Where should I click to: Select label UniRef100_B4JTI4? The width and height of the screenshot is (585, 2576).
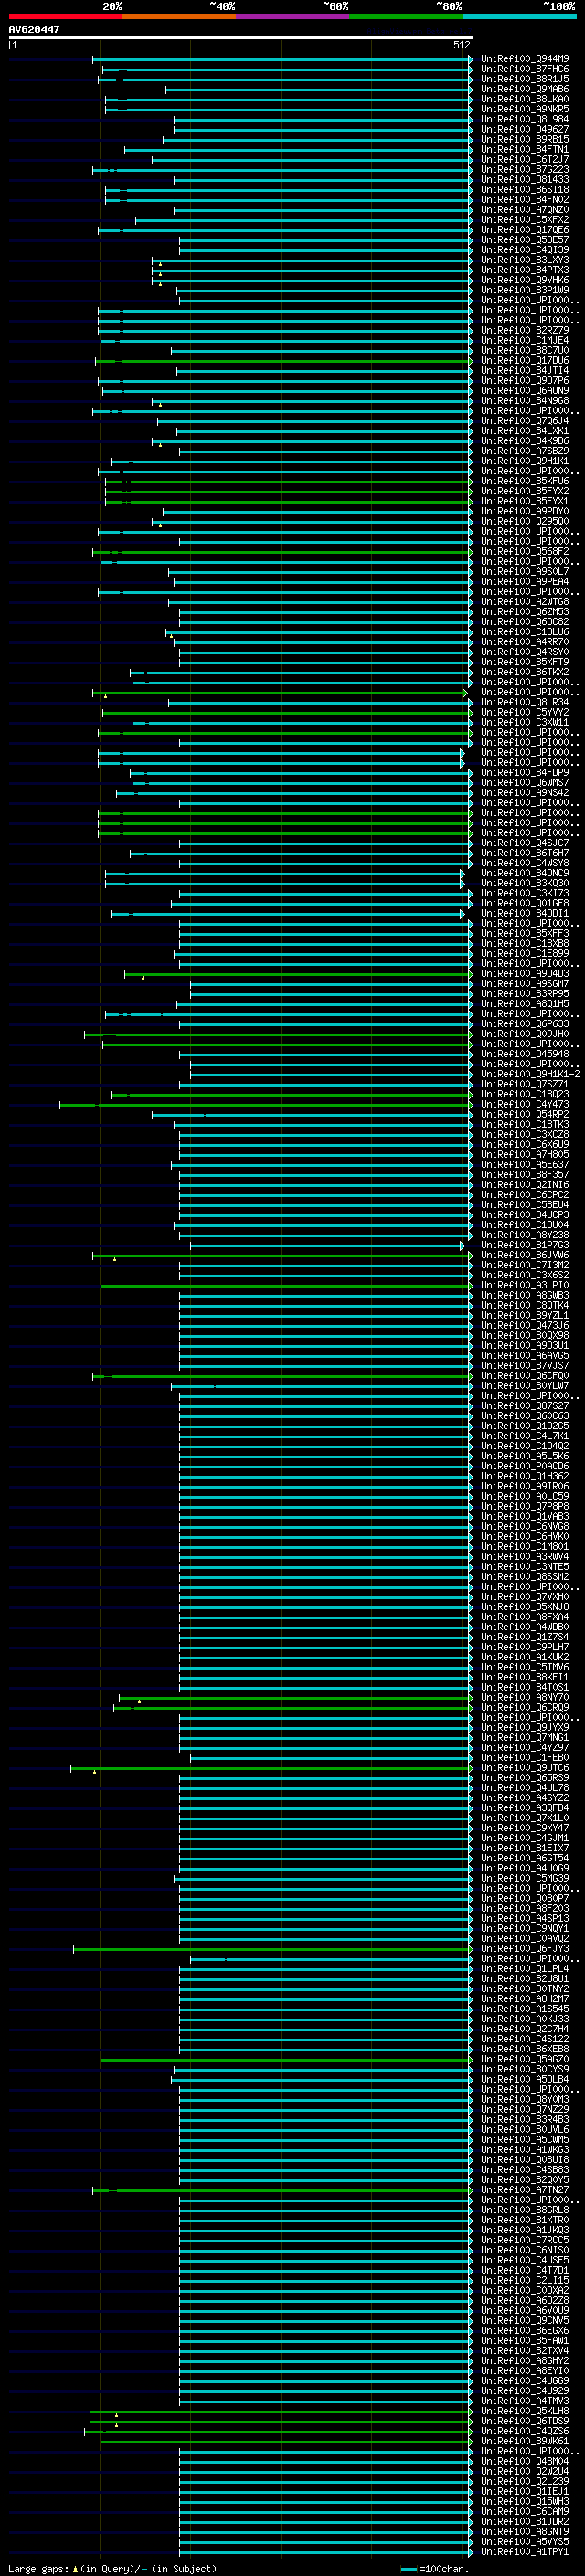pyautogui.click(x=524, y=371)
